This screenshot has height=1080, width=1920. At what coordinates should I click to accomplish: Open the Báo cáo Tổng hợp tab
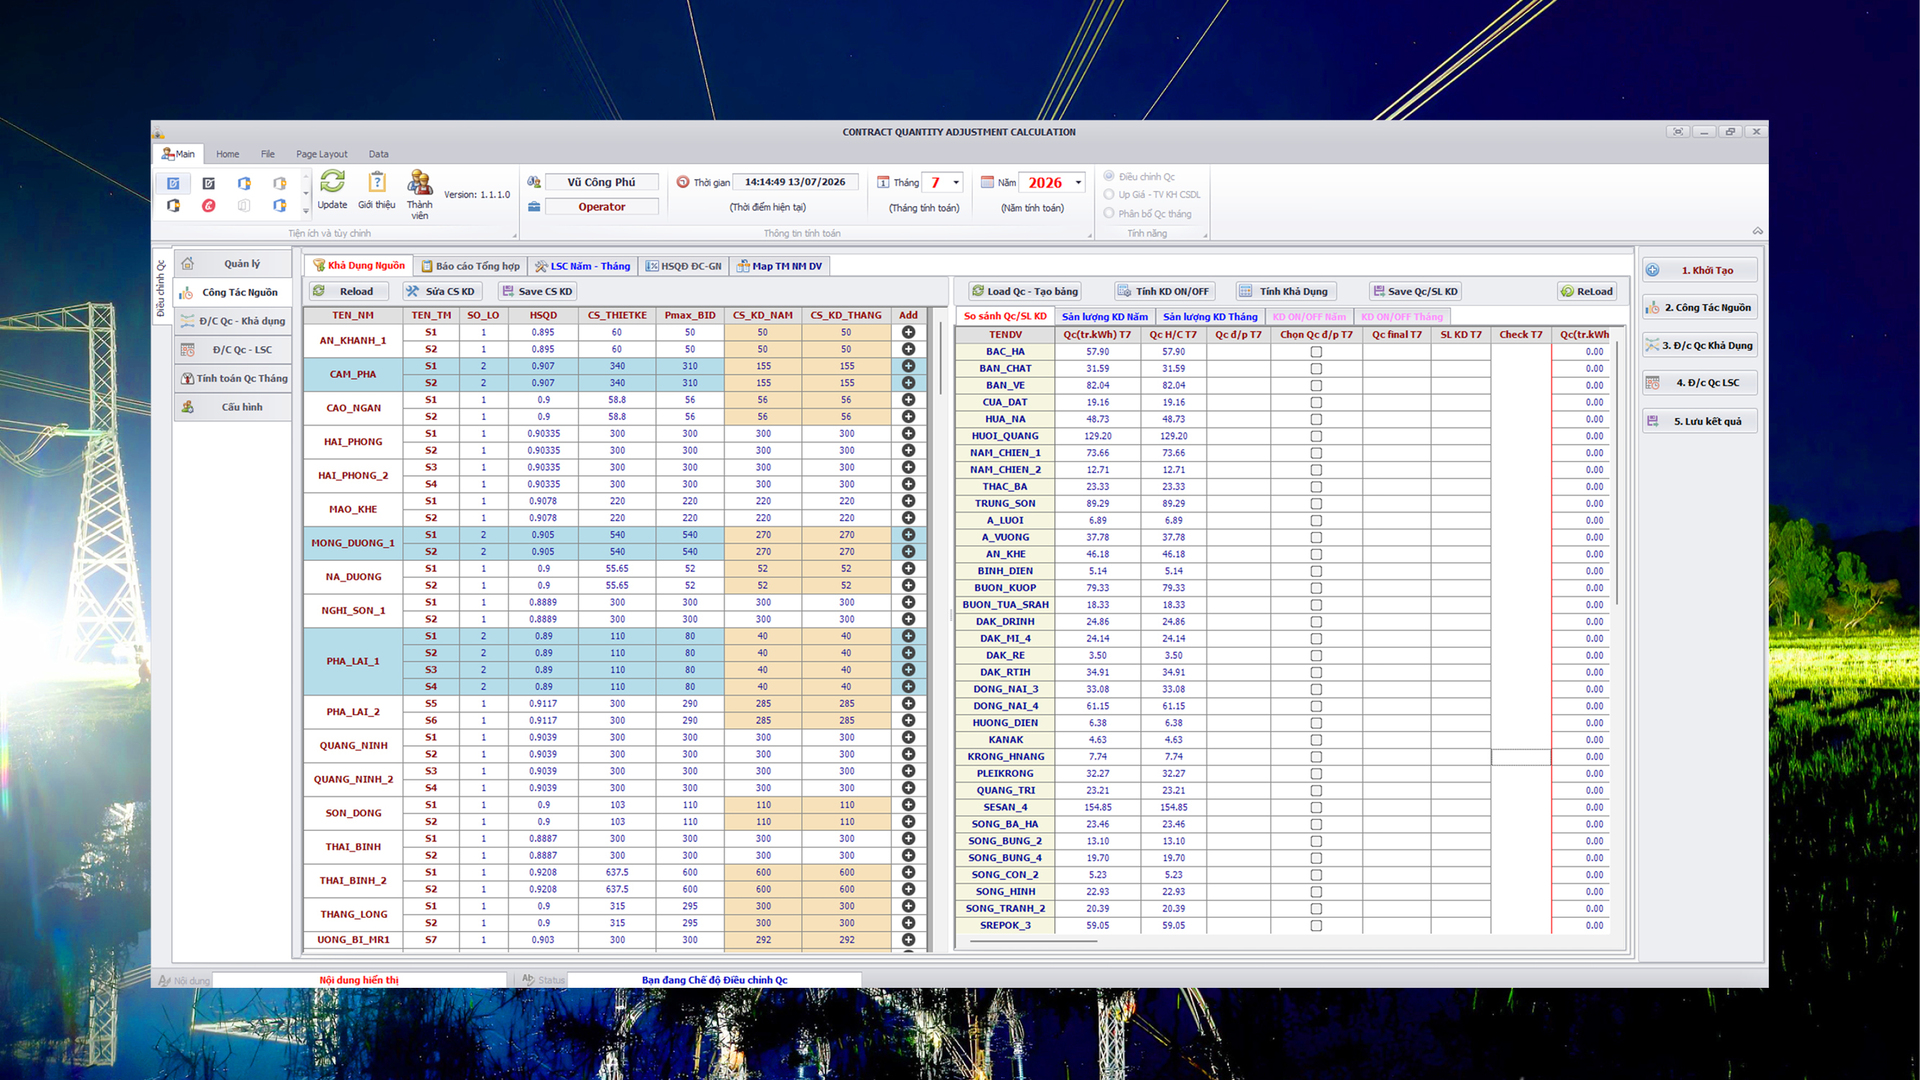470,266
